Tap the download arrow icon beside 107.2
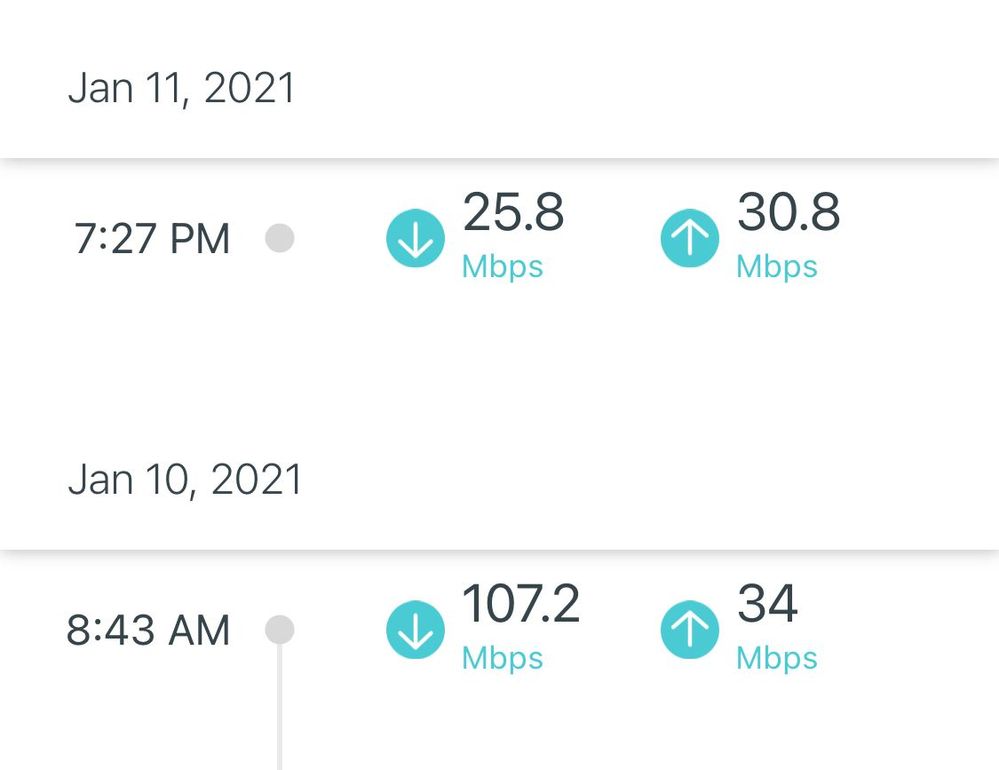 [415, 630]
